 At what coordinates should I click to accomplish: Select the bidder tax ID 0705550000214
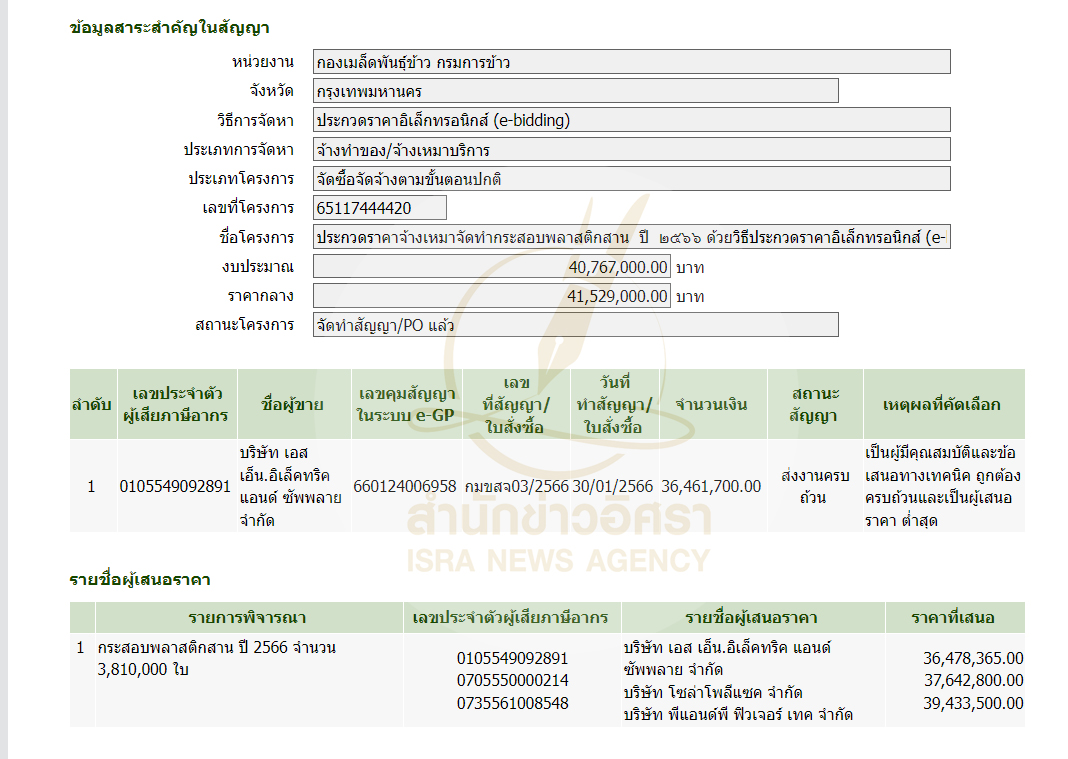(x=512, y=681)
